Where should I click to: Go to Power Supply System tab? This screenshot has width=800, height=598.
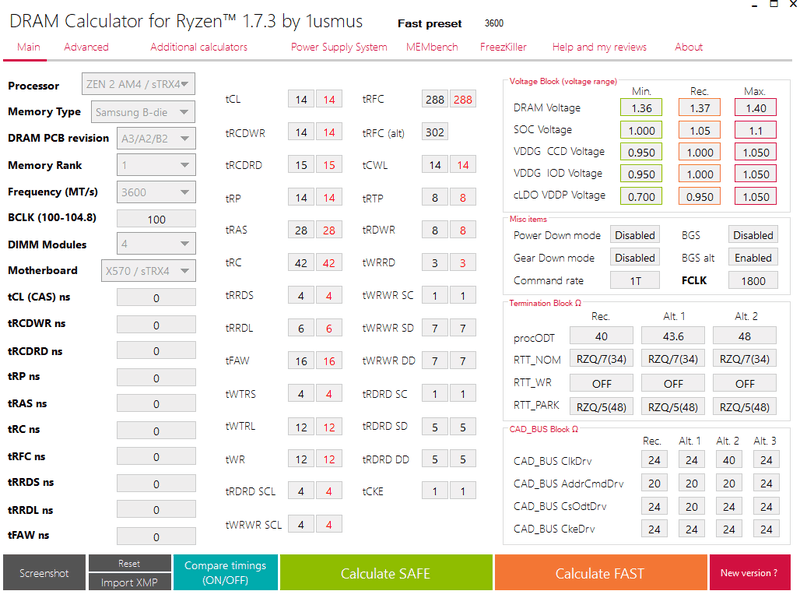[x=339, y=47]
